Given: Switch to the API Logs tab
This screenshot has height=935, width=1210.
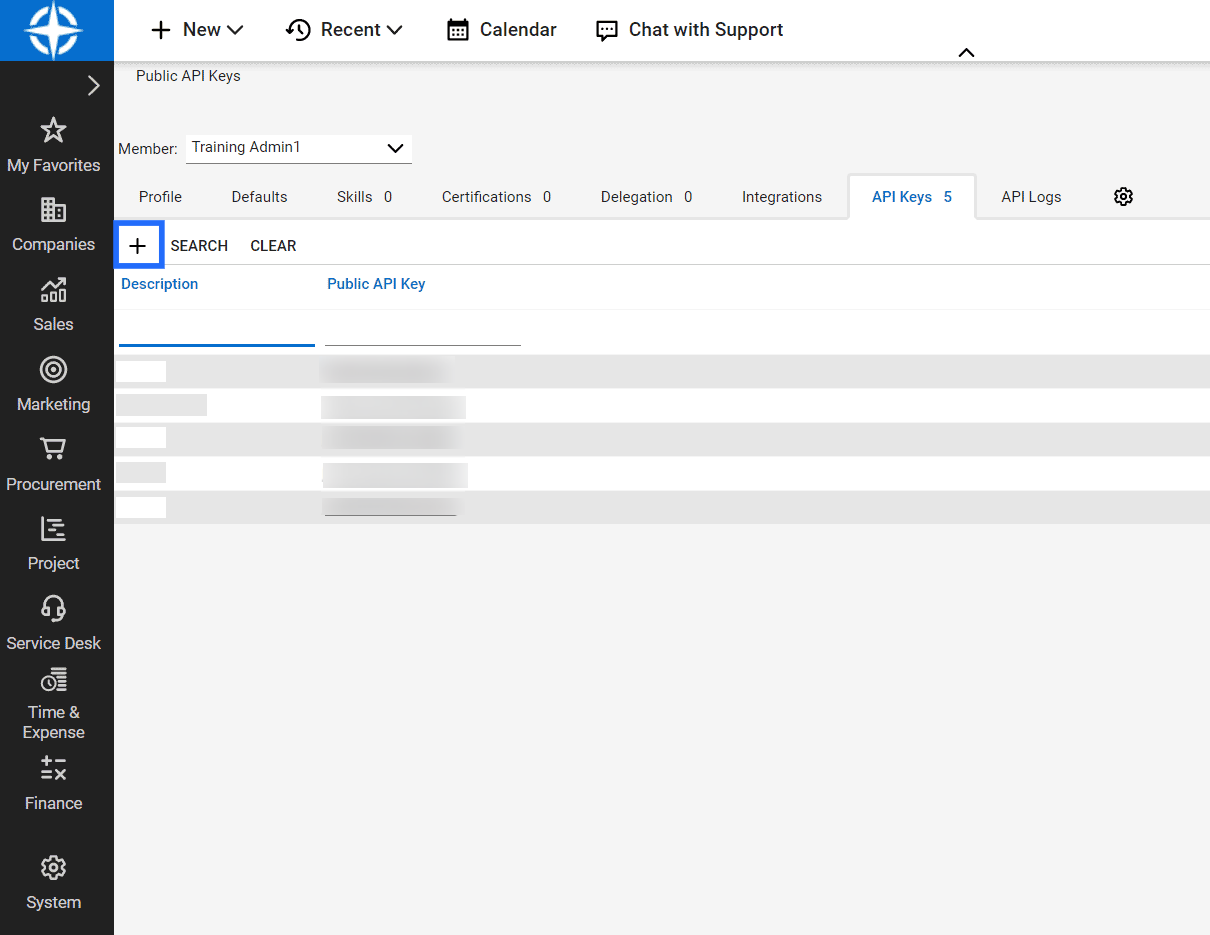Looking at the screenshot, I should click(1030, 197).
